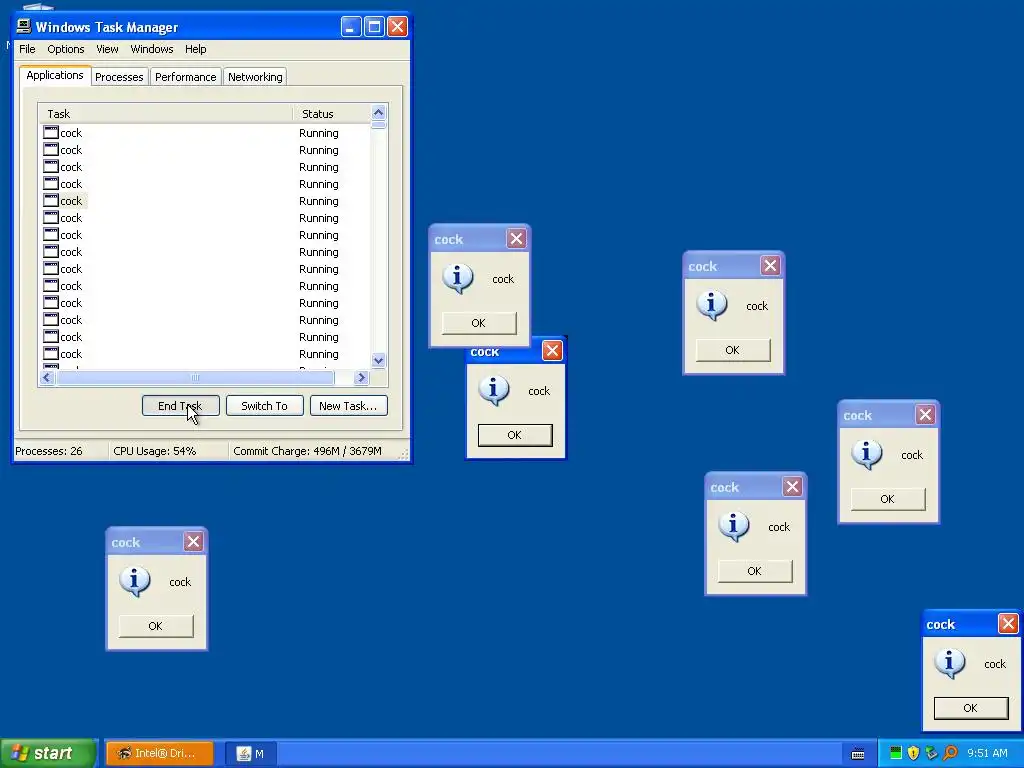The height and width of the screenshot is (768, 1024).
Task: Click the horizontal scrollbar left arrow
Action: (47, 377)
